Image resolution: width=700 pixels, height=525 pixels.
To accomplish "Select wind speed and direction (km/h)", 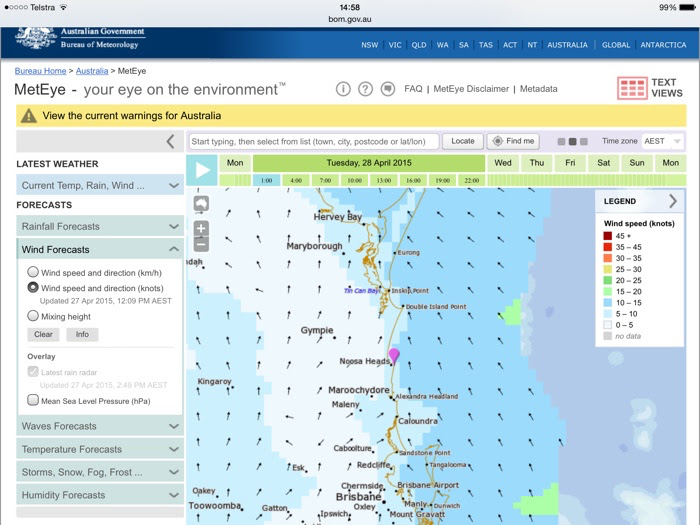I will point(33,272).
